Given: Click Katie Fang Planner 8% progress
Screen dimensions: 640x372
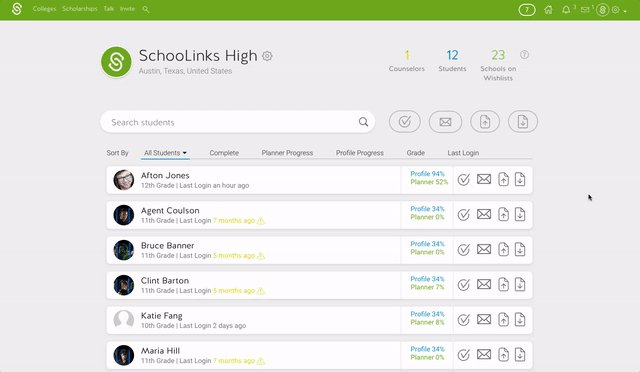Looking at the screenshot, I should coord(427,323).
